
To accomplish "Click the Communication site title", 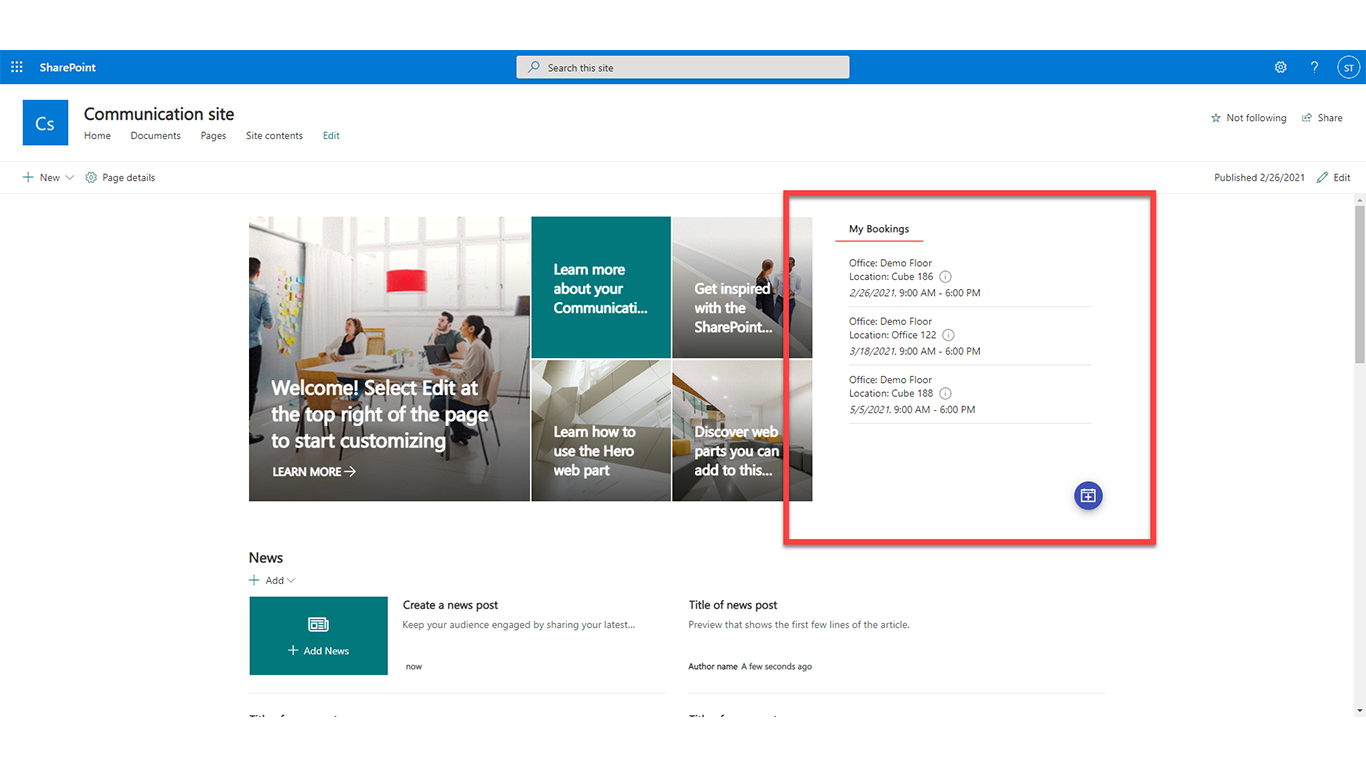I will (x=159, y=114).
